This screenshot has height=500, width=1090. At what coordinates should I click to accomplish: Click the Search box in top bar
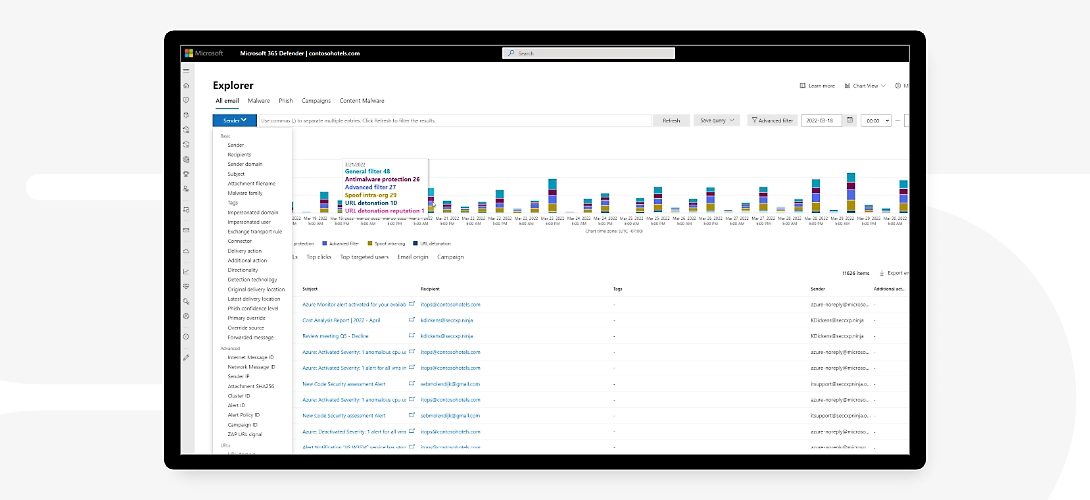pos(588,53)
